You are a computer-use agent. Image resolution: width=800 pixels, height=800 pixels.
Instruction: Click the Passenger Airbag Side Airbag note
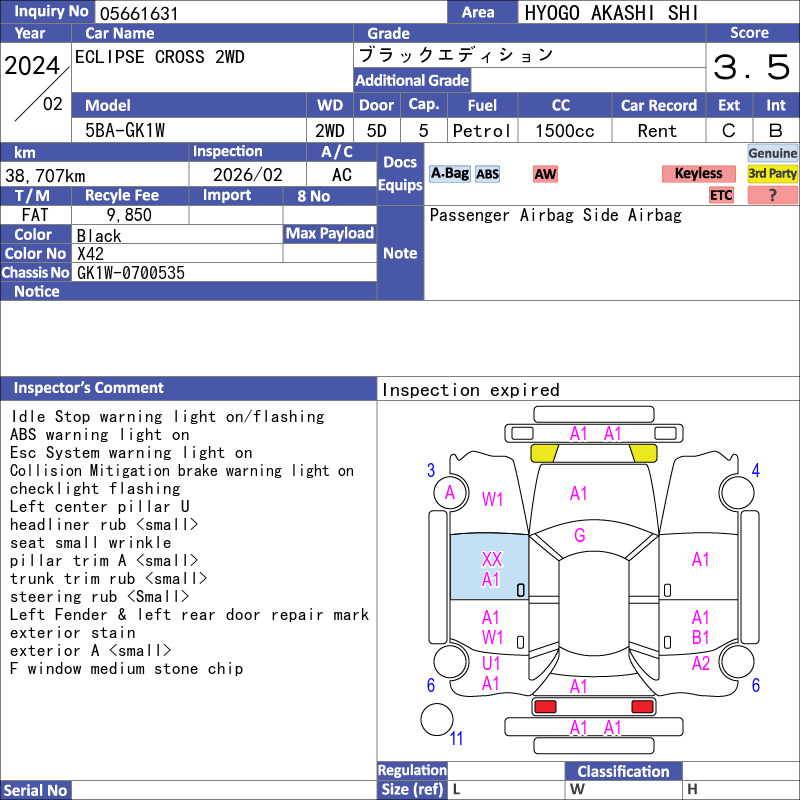coord(556,215)
